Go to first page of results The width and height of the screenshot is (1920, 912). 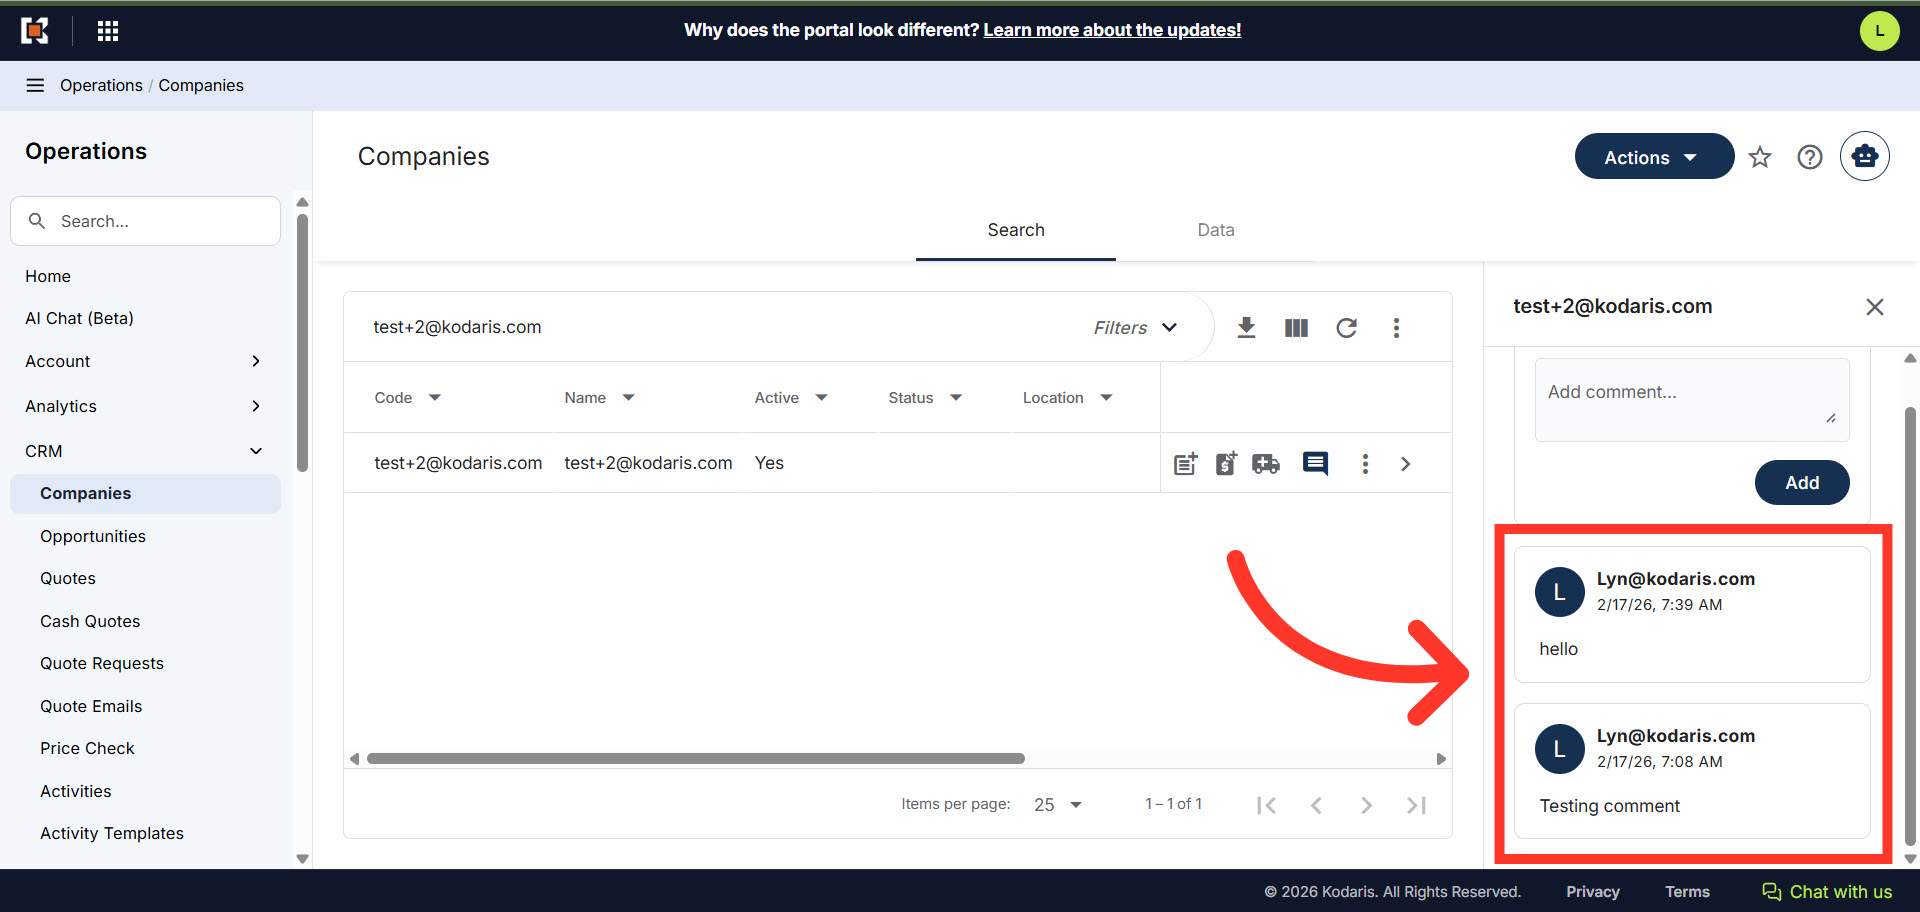pyautogui.click(x=1266, y=805)
